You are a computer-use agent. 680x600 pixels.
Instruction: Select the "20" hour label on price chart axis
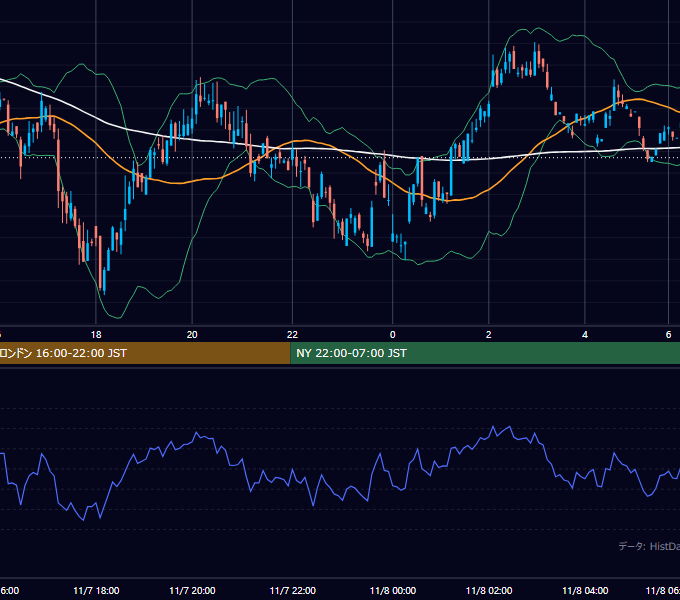tap(192, 335)
